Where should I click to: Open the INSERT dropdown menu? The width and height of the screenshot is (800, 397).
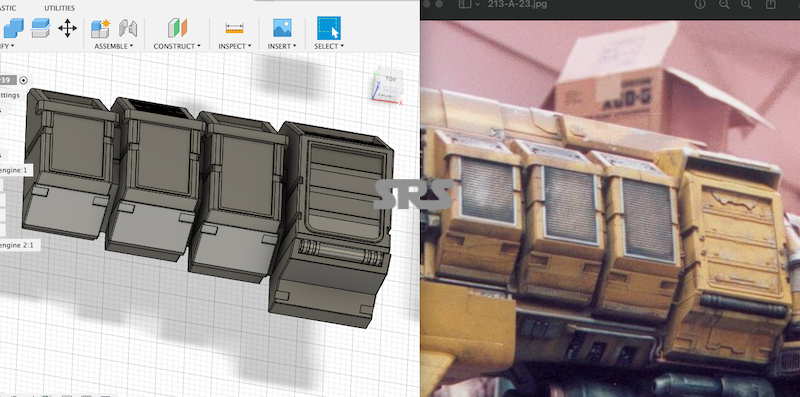pyautogui.click(x=282, y=46)
